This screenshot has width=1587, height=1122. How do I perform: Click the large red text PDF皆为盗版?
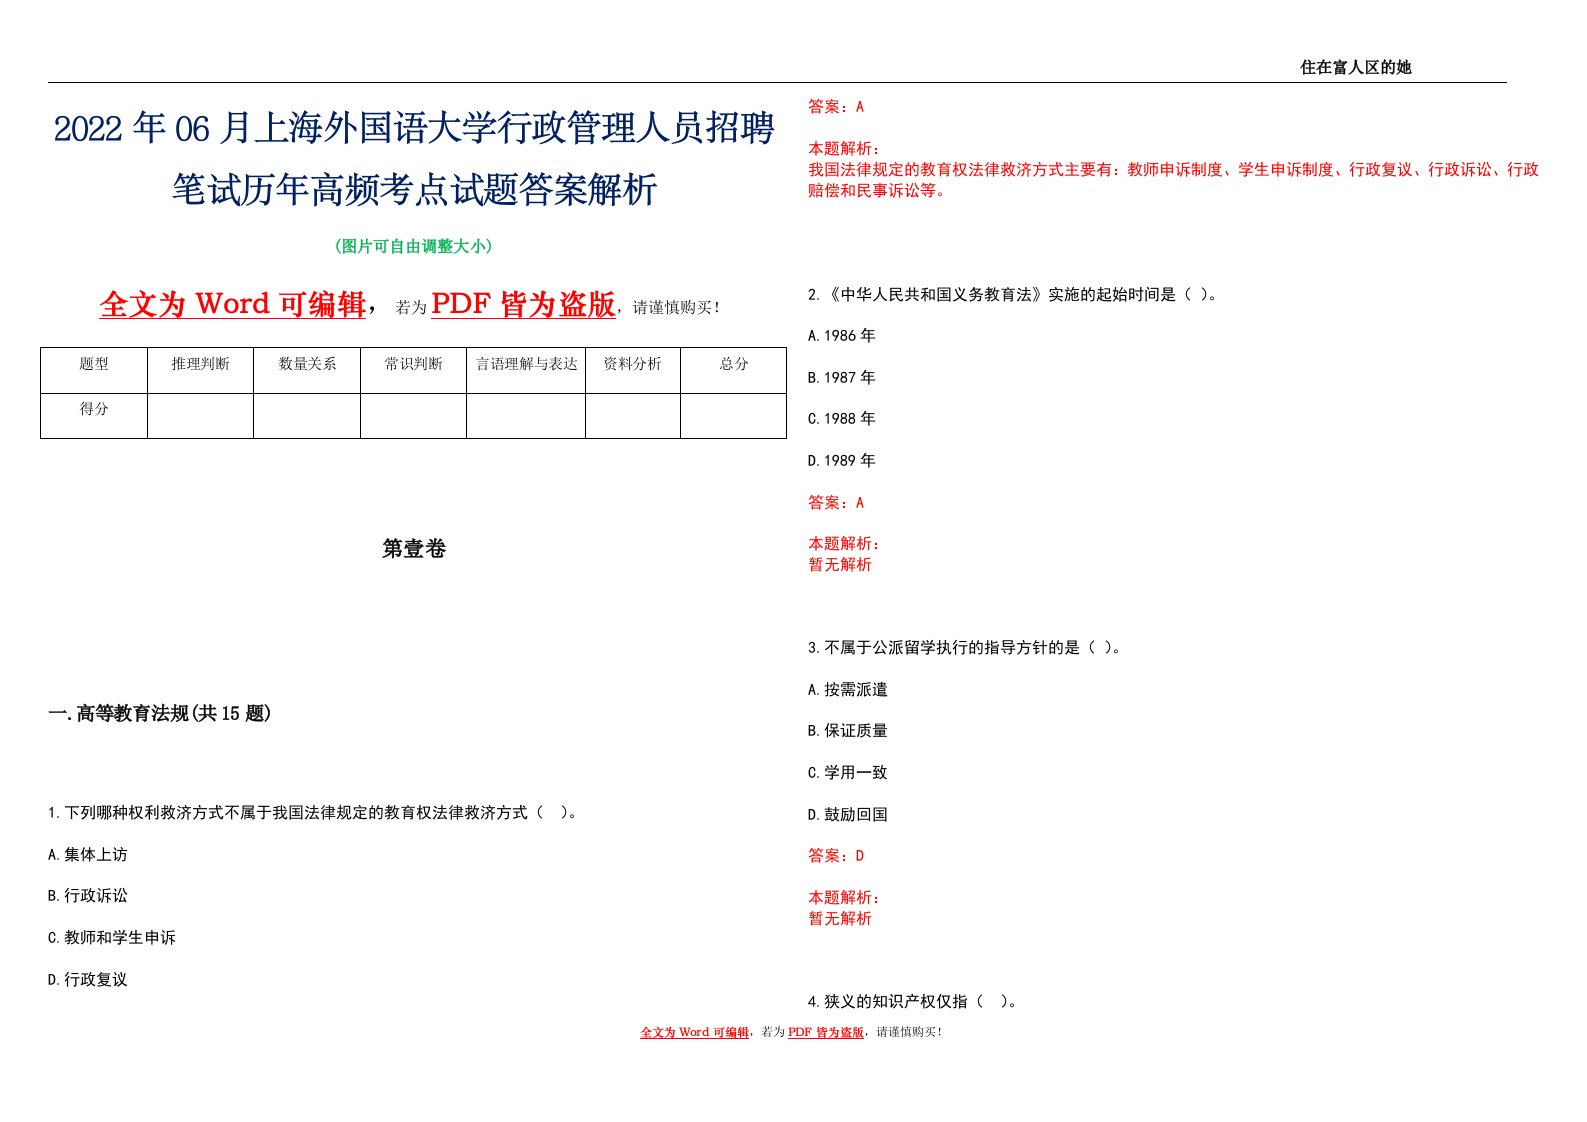pyautogui.click(x=523, y=304)
